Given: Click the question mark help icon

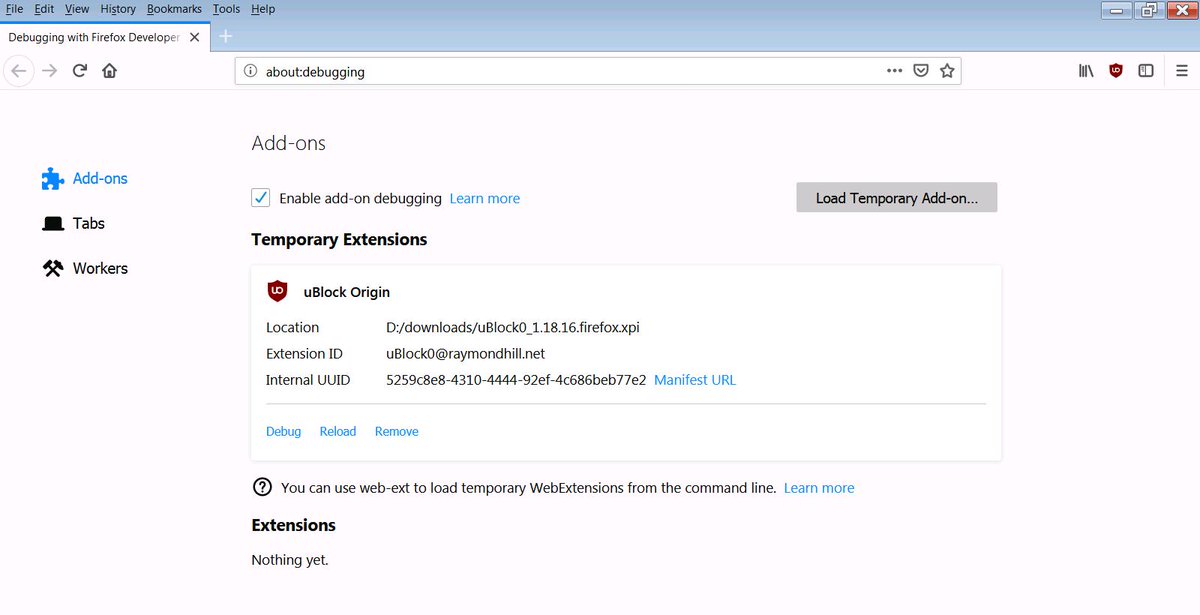Looking at the screenshot, I should [262, 487].
